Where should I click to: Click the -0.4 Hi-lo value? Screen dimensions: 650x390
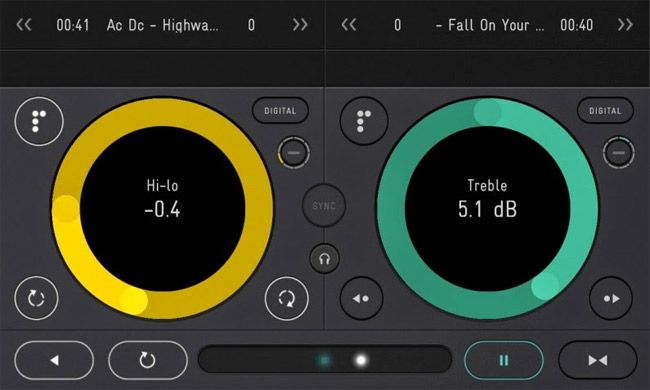162,209
